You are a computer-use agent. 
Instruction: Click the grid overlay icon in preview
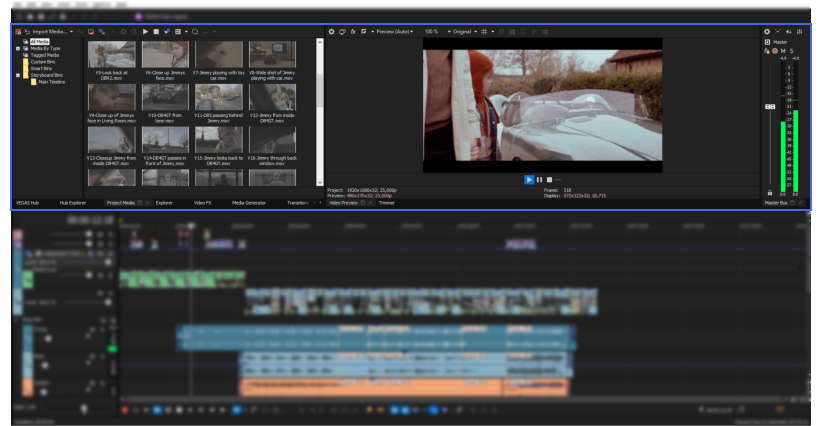[x=484, y=32]
